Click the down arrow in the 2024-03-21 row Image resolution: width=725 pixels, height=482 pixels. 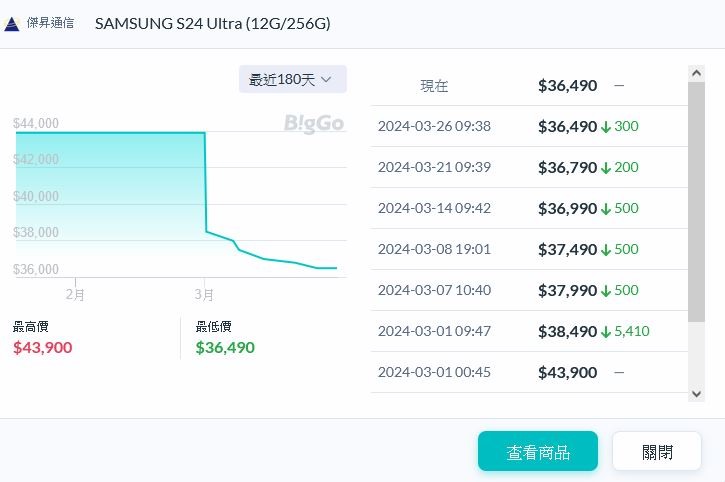[606, 168]
